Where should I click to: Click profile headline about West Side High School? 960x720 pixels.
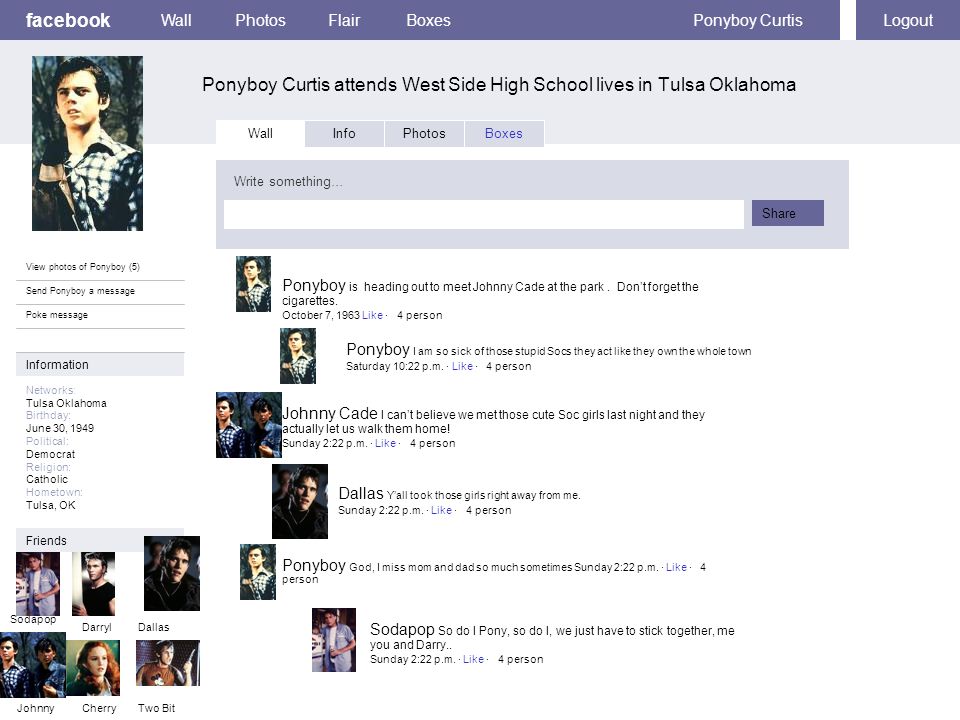tap(499, 84)
